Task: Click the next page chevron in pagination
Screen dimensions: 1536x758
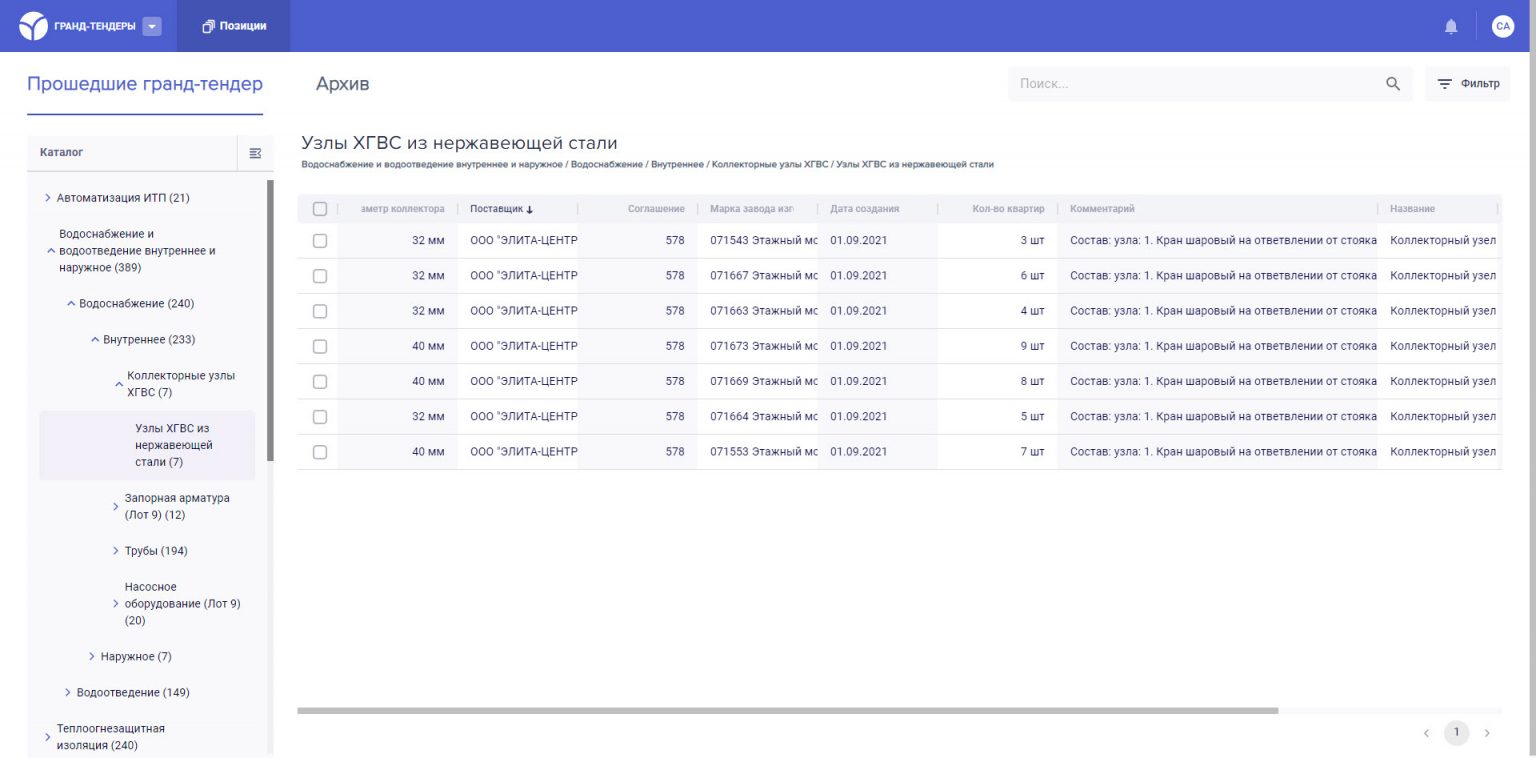Action: pyautogui.click(x=1487, y=732)
